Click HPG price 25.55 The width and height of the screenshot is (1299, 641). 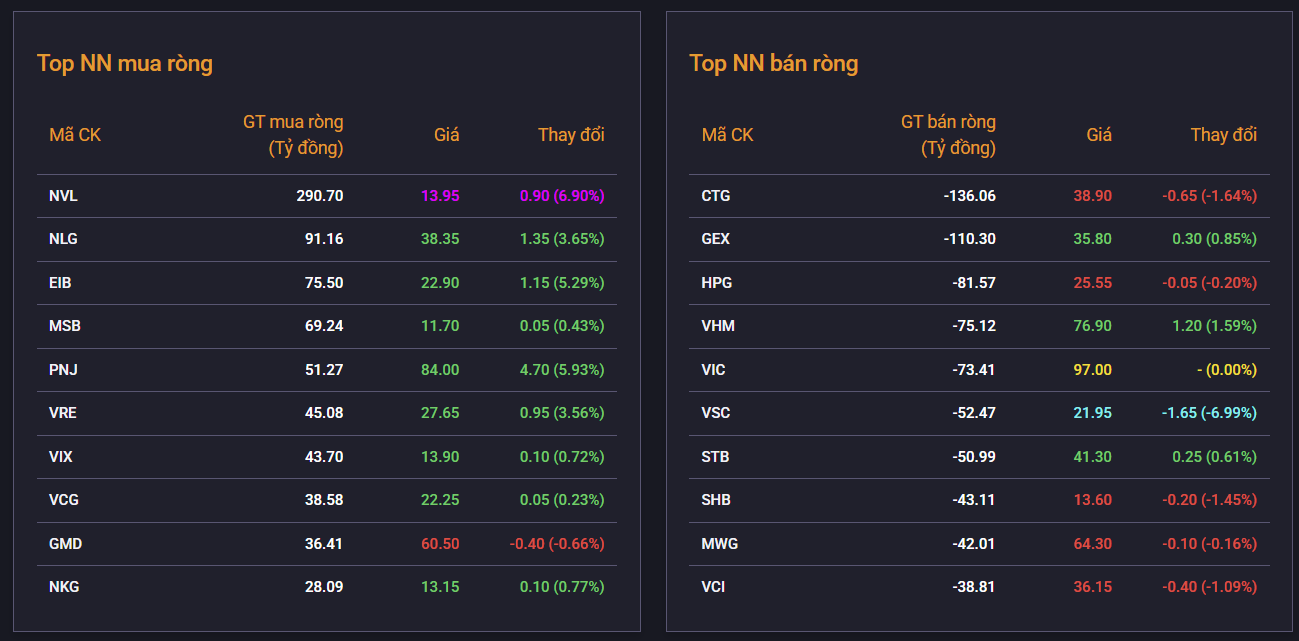pos(1093,283)
